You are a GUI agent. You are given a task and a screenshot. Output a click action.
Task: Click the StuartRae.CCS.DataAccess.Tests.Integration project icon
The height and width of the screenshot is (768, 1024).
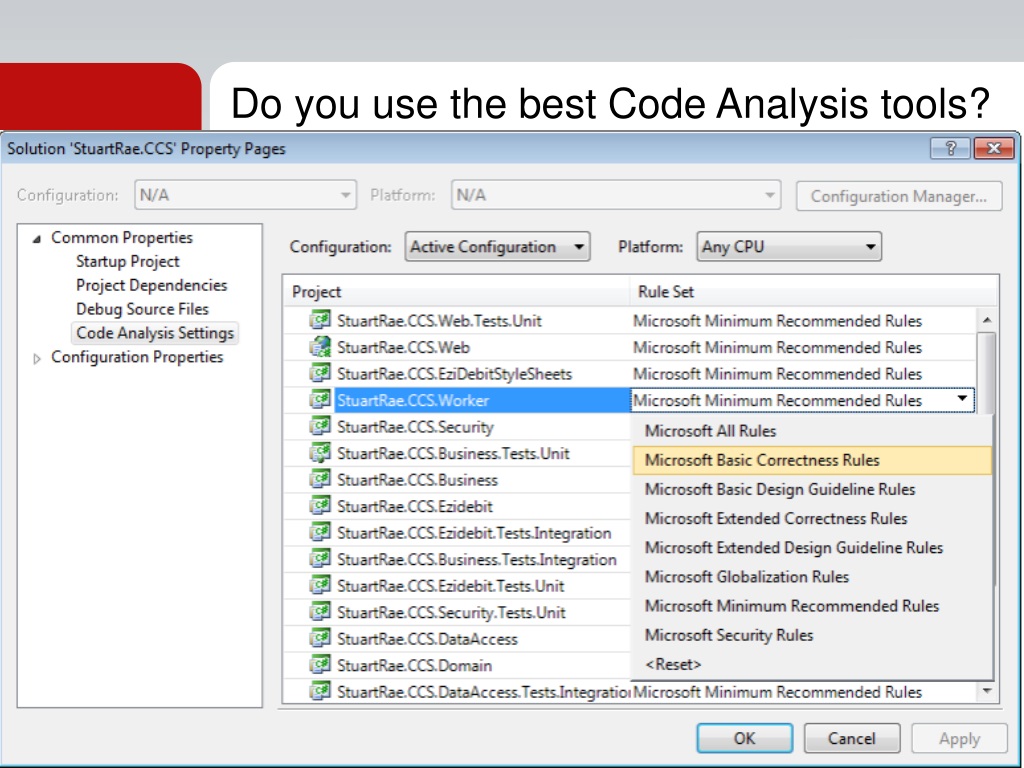(x=320, y=690)
